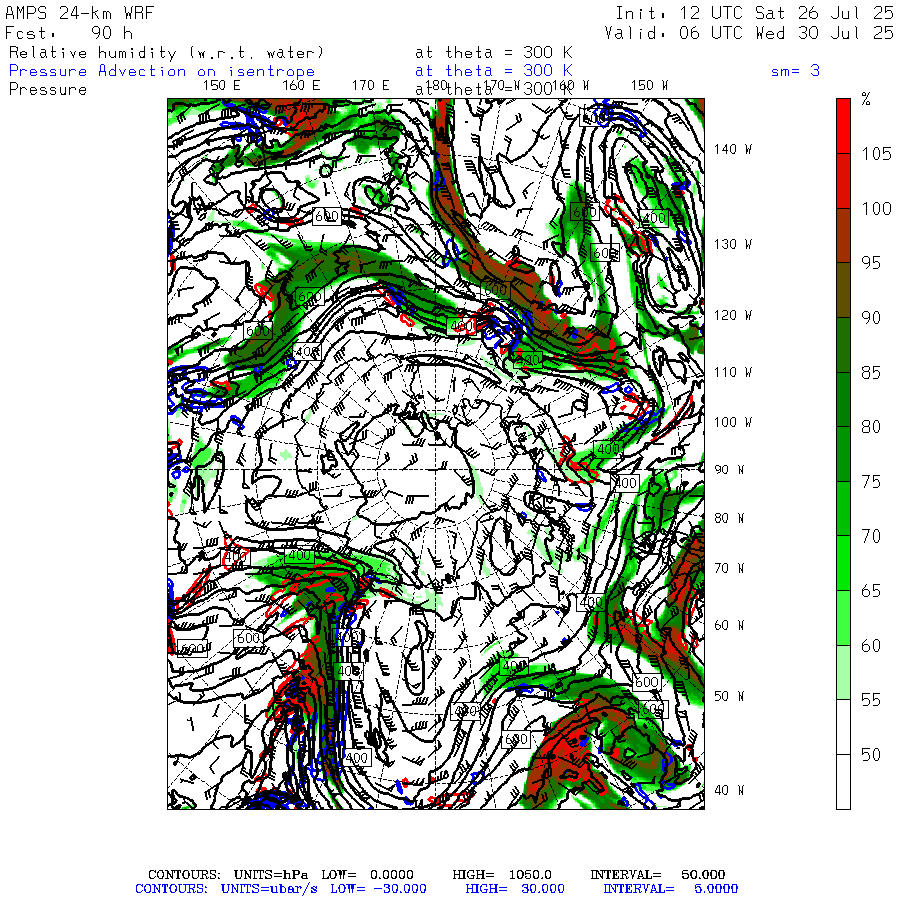
Task: Select the blue 'HIGH= 30.000' legend value
Action: point(515,889)
